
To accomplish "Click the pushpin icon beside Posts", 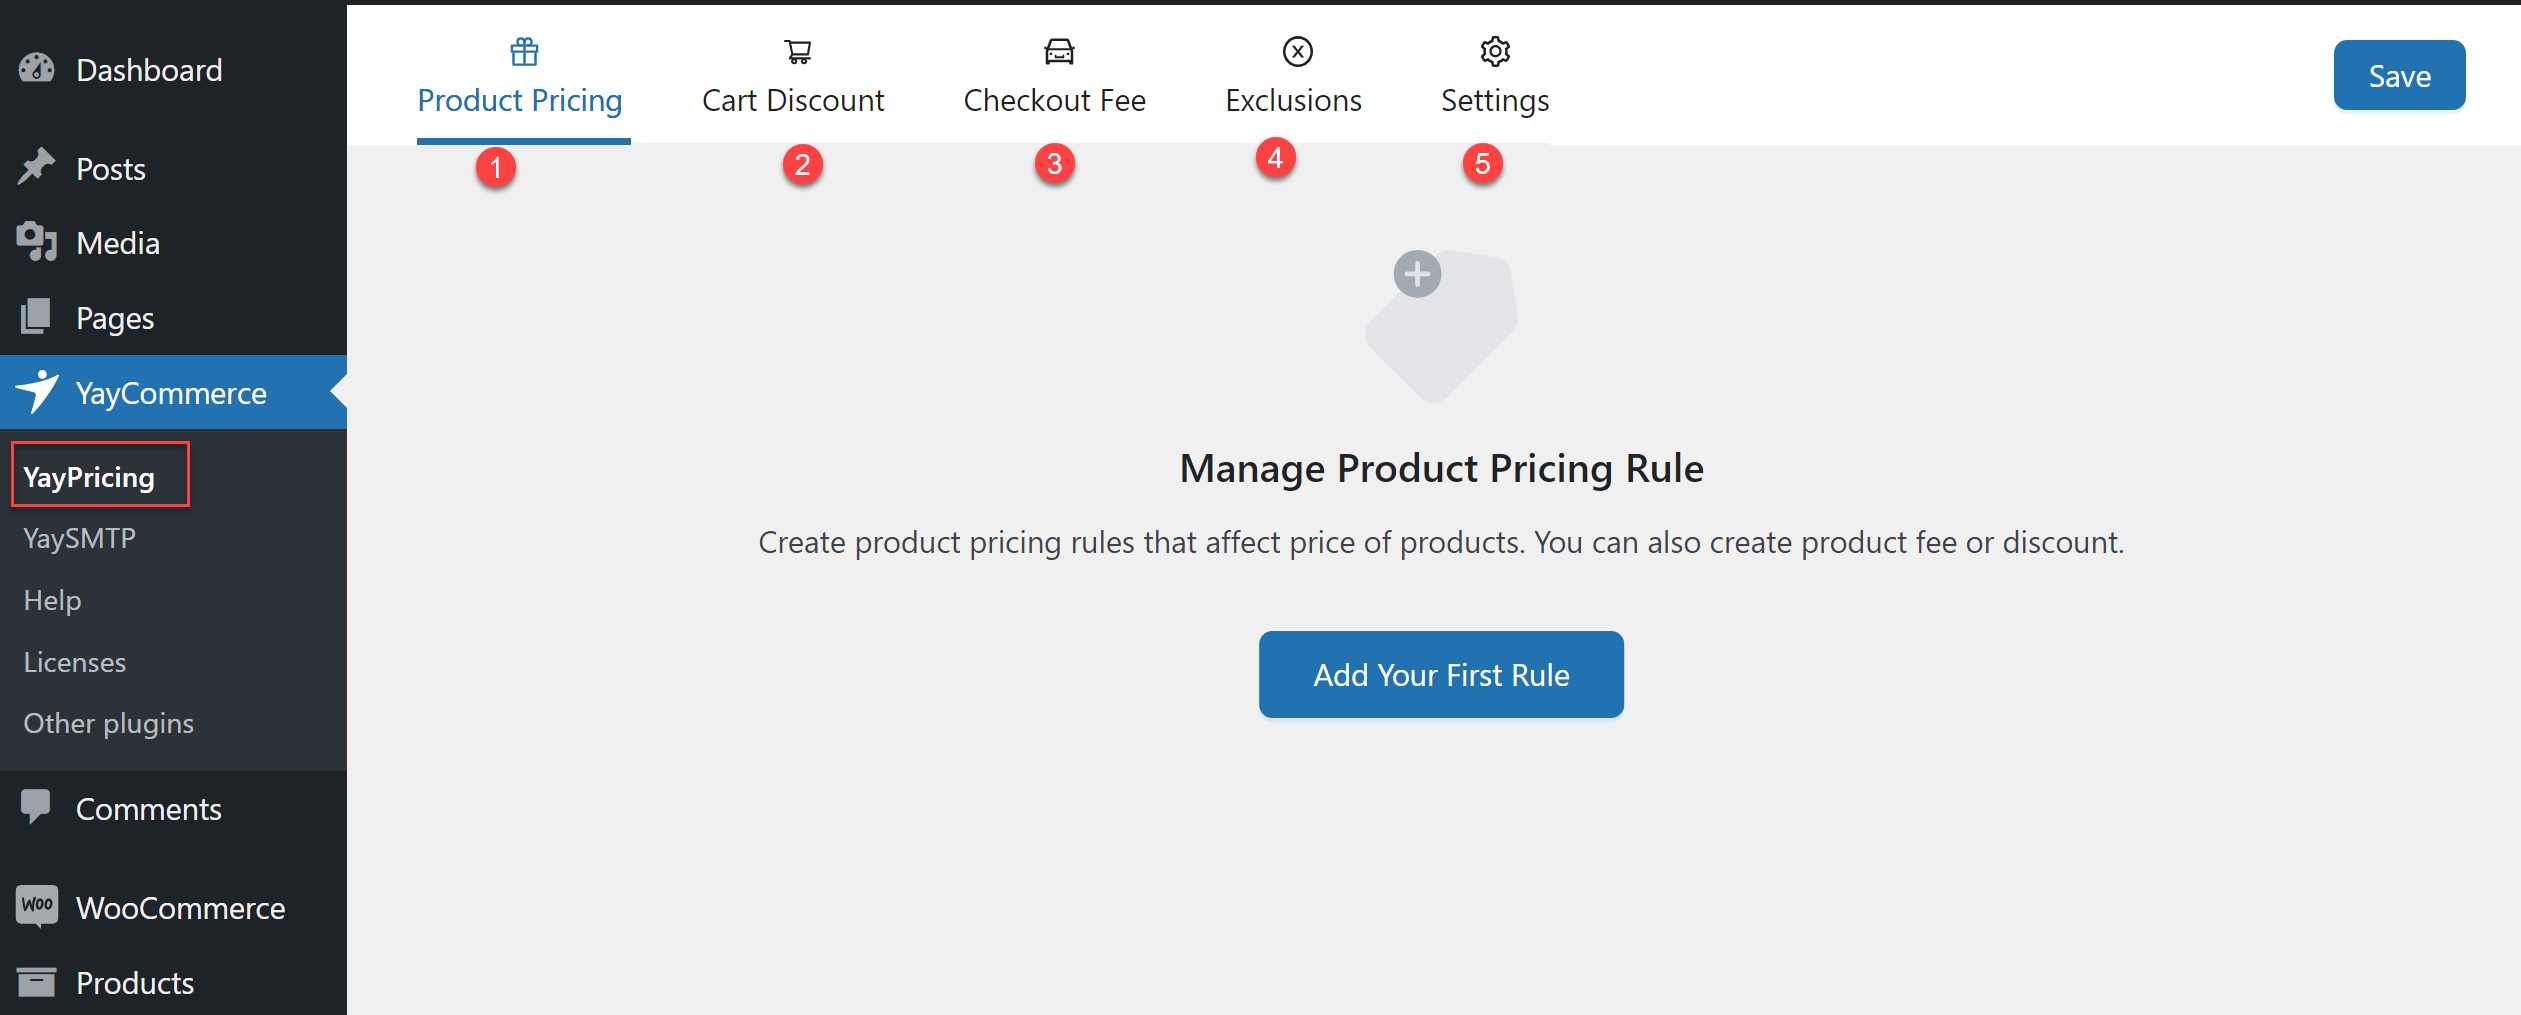I will [x=37, y=167].
